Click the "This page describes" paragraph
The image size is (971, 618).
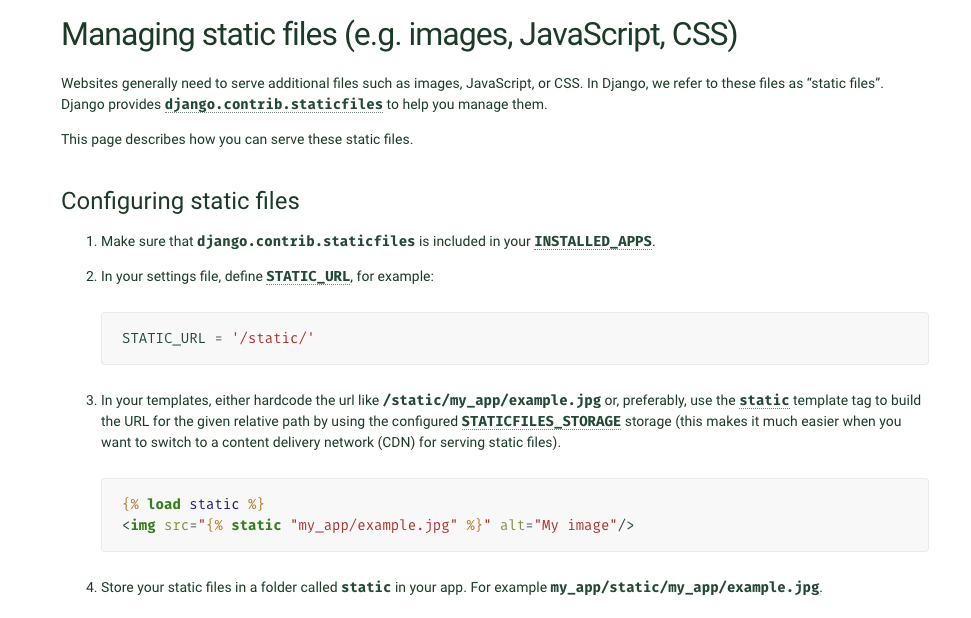(x=237, y=139)
